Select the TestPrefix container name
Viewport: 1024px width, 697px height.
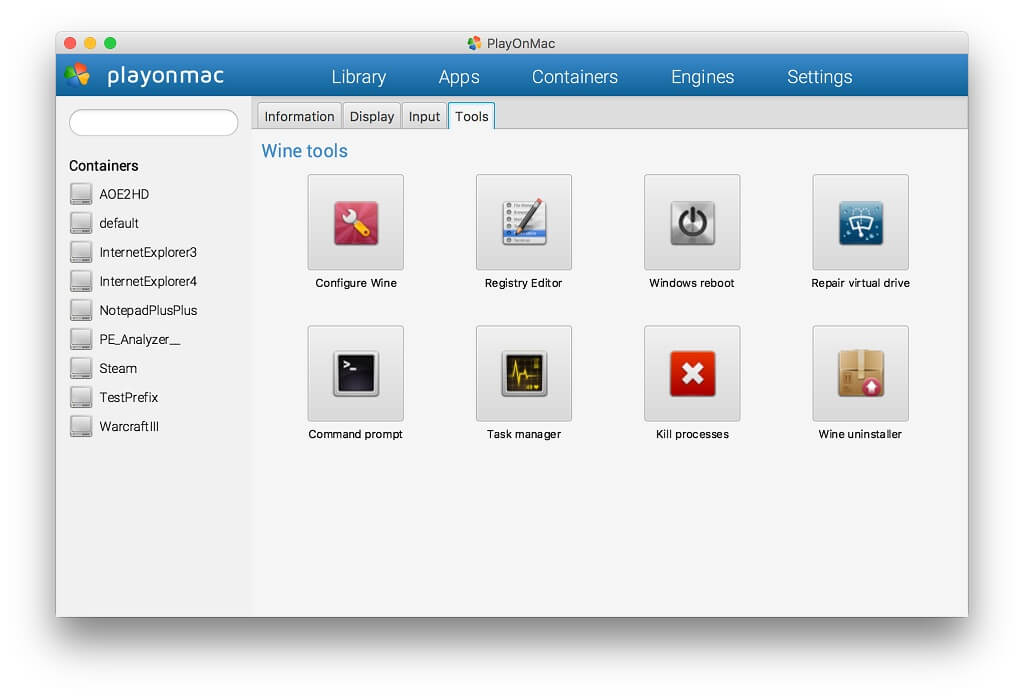coord(129,397)
